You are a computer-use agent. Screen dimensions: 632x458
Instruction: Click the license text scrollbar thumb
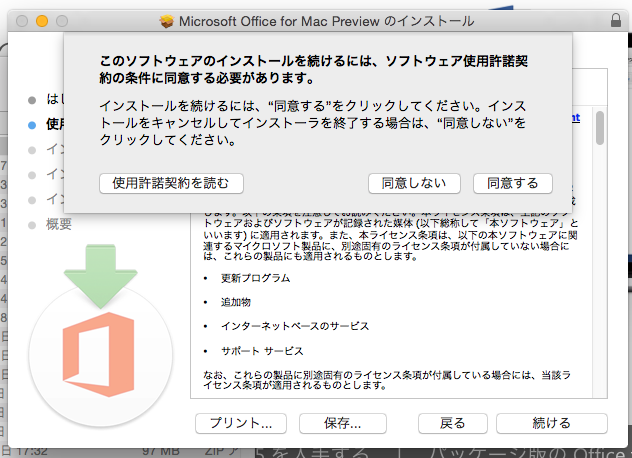point(600,127)
